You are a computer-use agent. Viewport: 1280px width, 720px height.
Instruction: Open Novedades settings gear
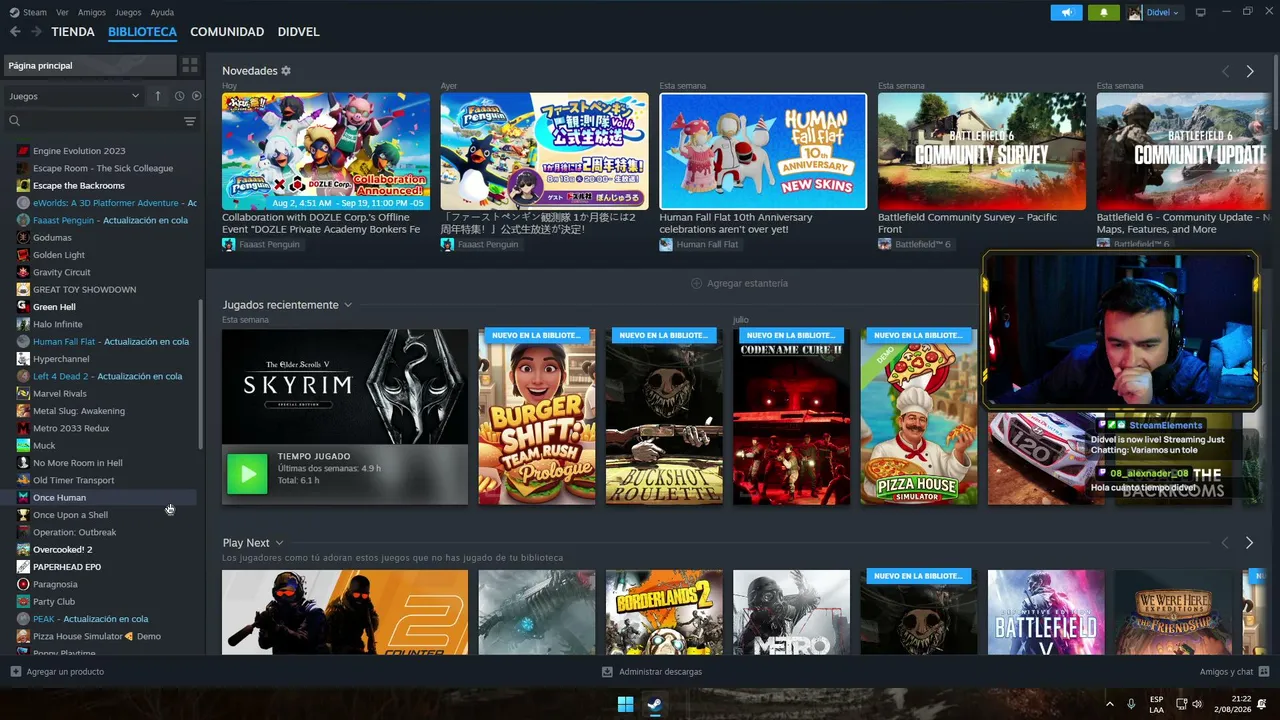coord(286,71)
